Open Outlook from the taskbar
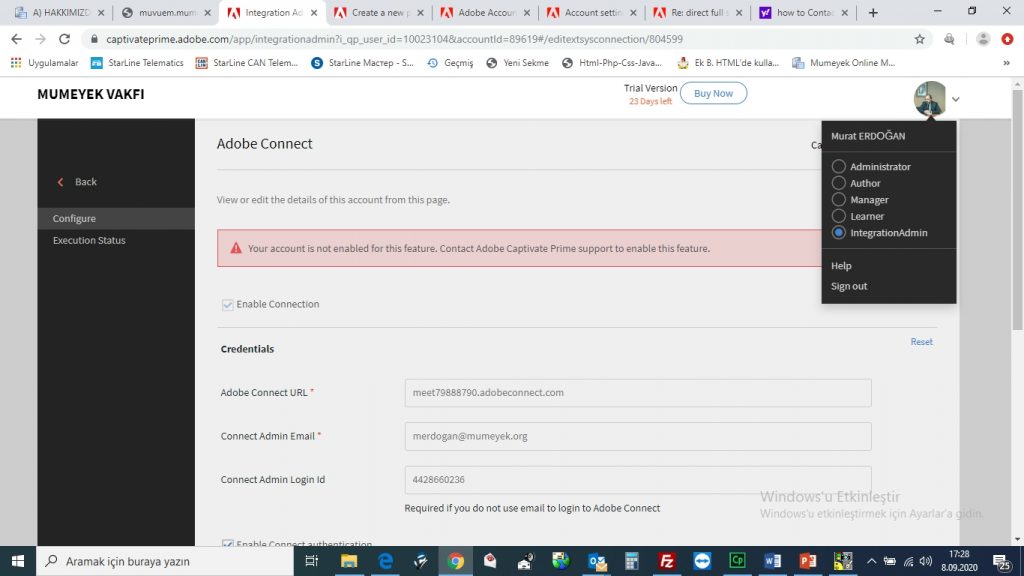The width and height of the screenshot is (1024, 576). [x=597, y=560]
